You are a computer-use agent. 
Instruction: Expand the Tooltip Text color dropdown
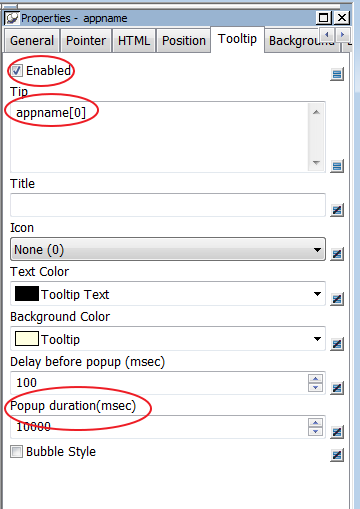[168, 294]
